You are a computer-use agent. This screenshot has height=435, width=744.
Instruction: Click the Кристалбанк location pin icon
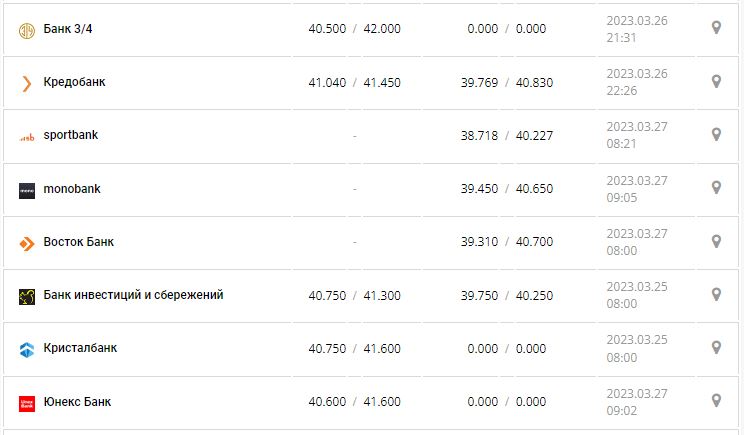[716, 347]
